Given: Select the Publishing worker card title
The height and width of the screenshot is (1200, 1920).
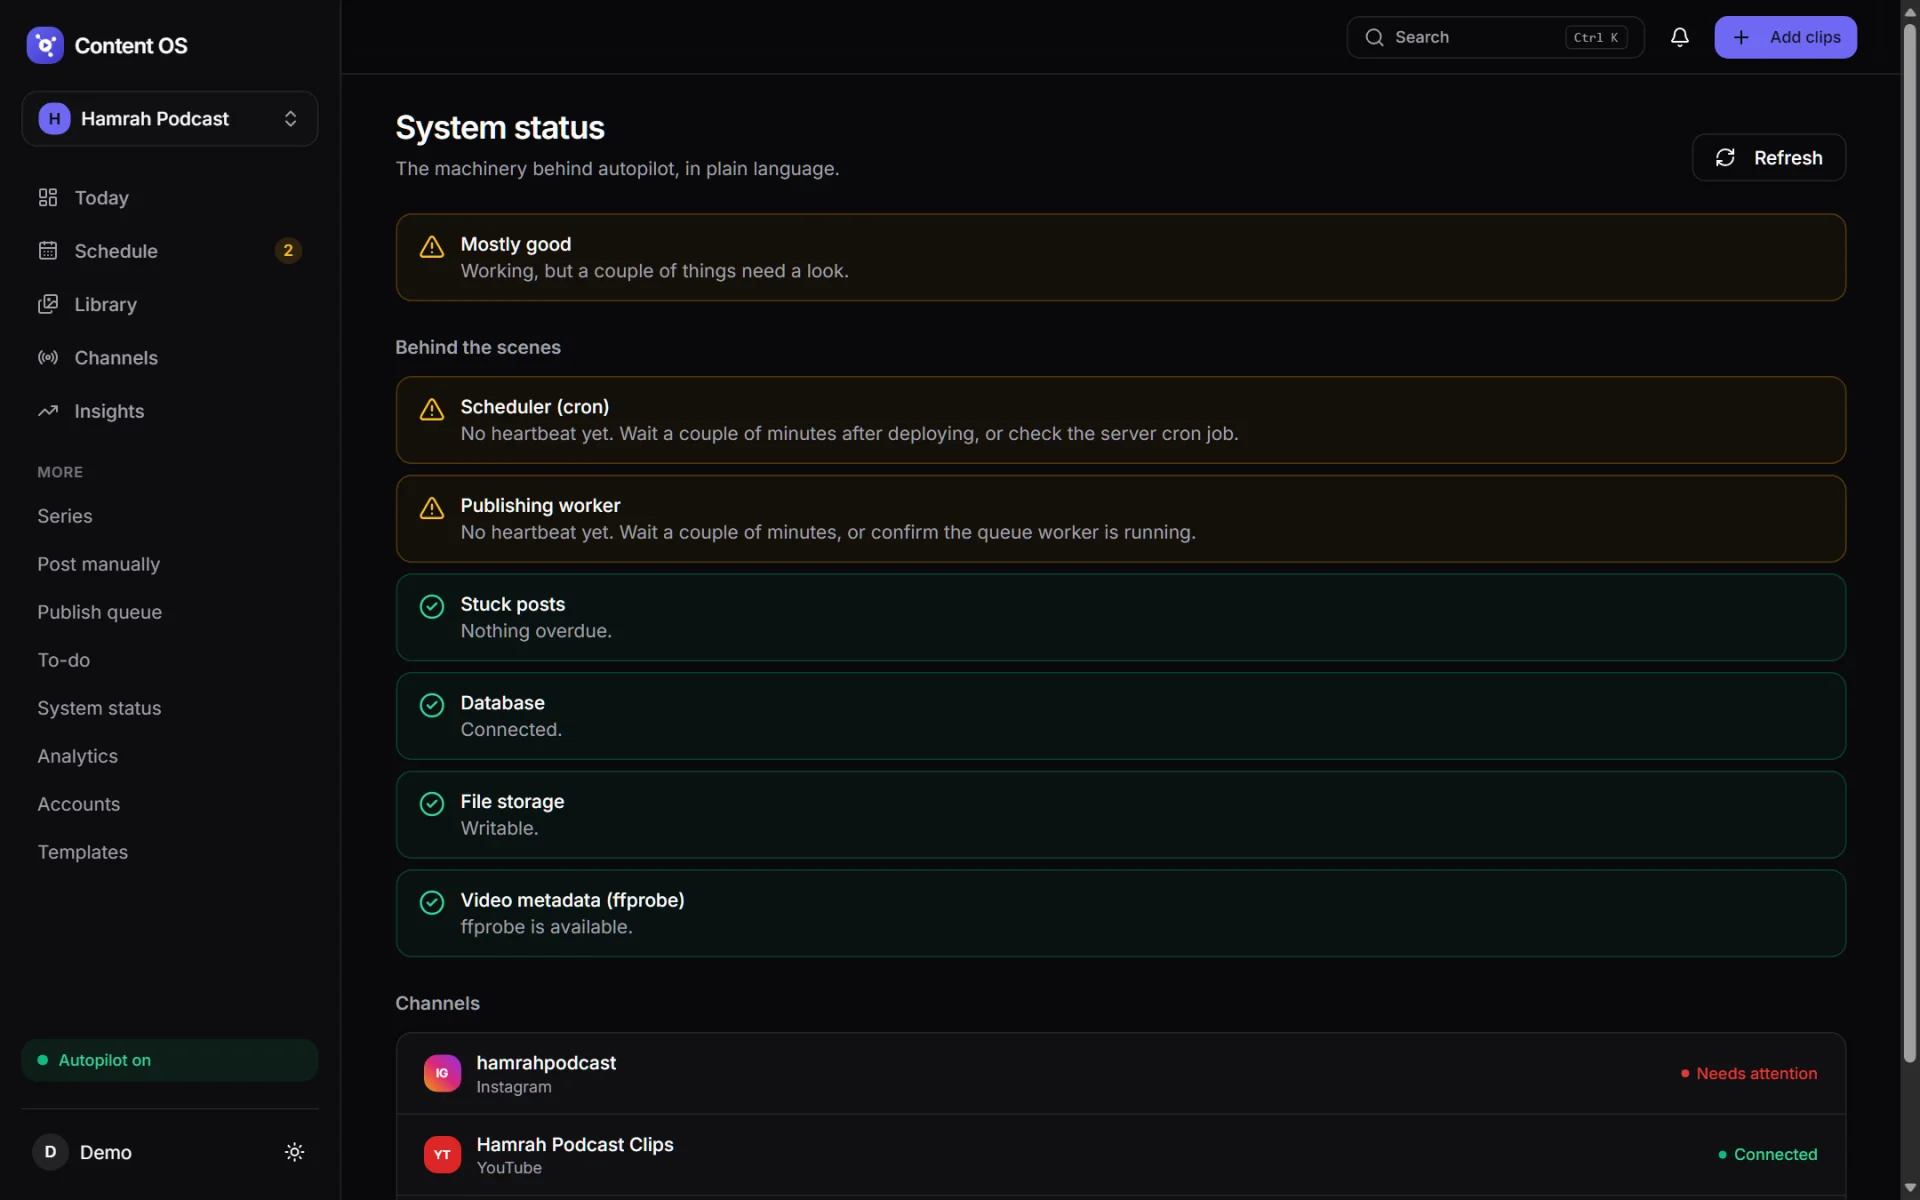Looking at the screenshot, I should click(x=540, y=506).
